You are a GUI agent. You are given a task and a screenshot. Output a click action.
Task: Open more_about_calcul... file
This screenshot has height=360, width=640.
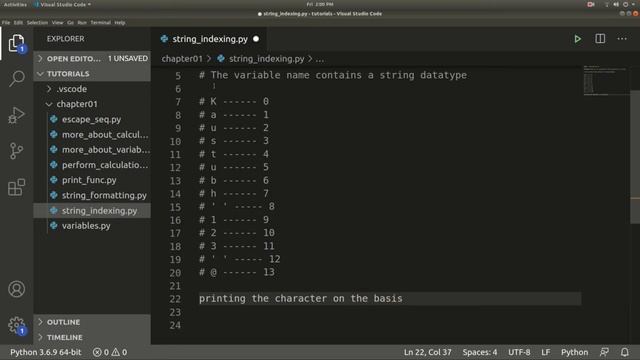[x=105, y=134]
